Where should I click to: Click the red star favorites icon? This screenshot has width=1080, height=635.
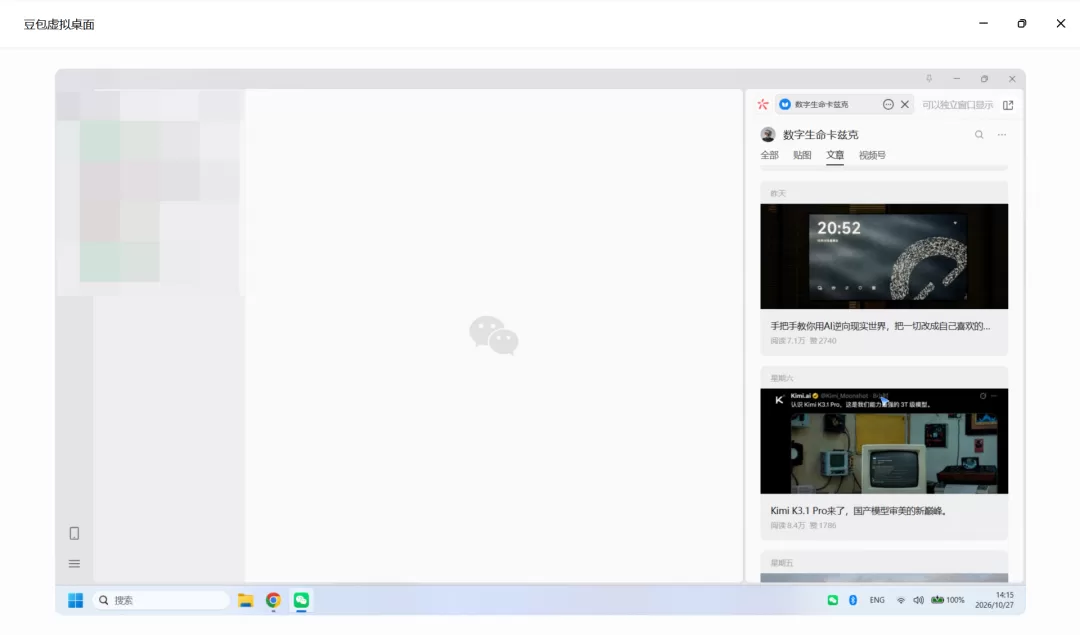[x=762, y=105]
